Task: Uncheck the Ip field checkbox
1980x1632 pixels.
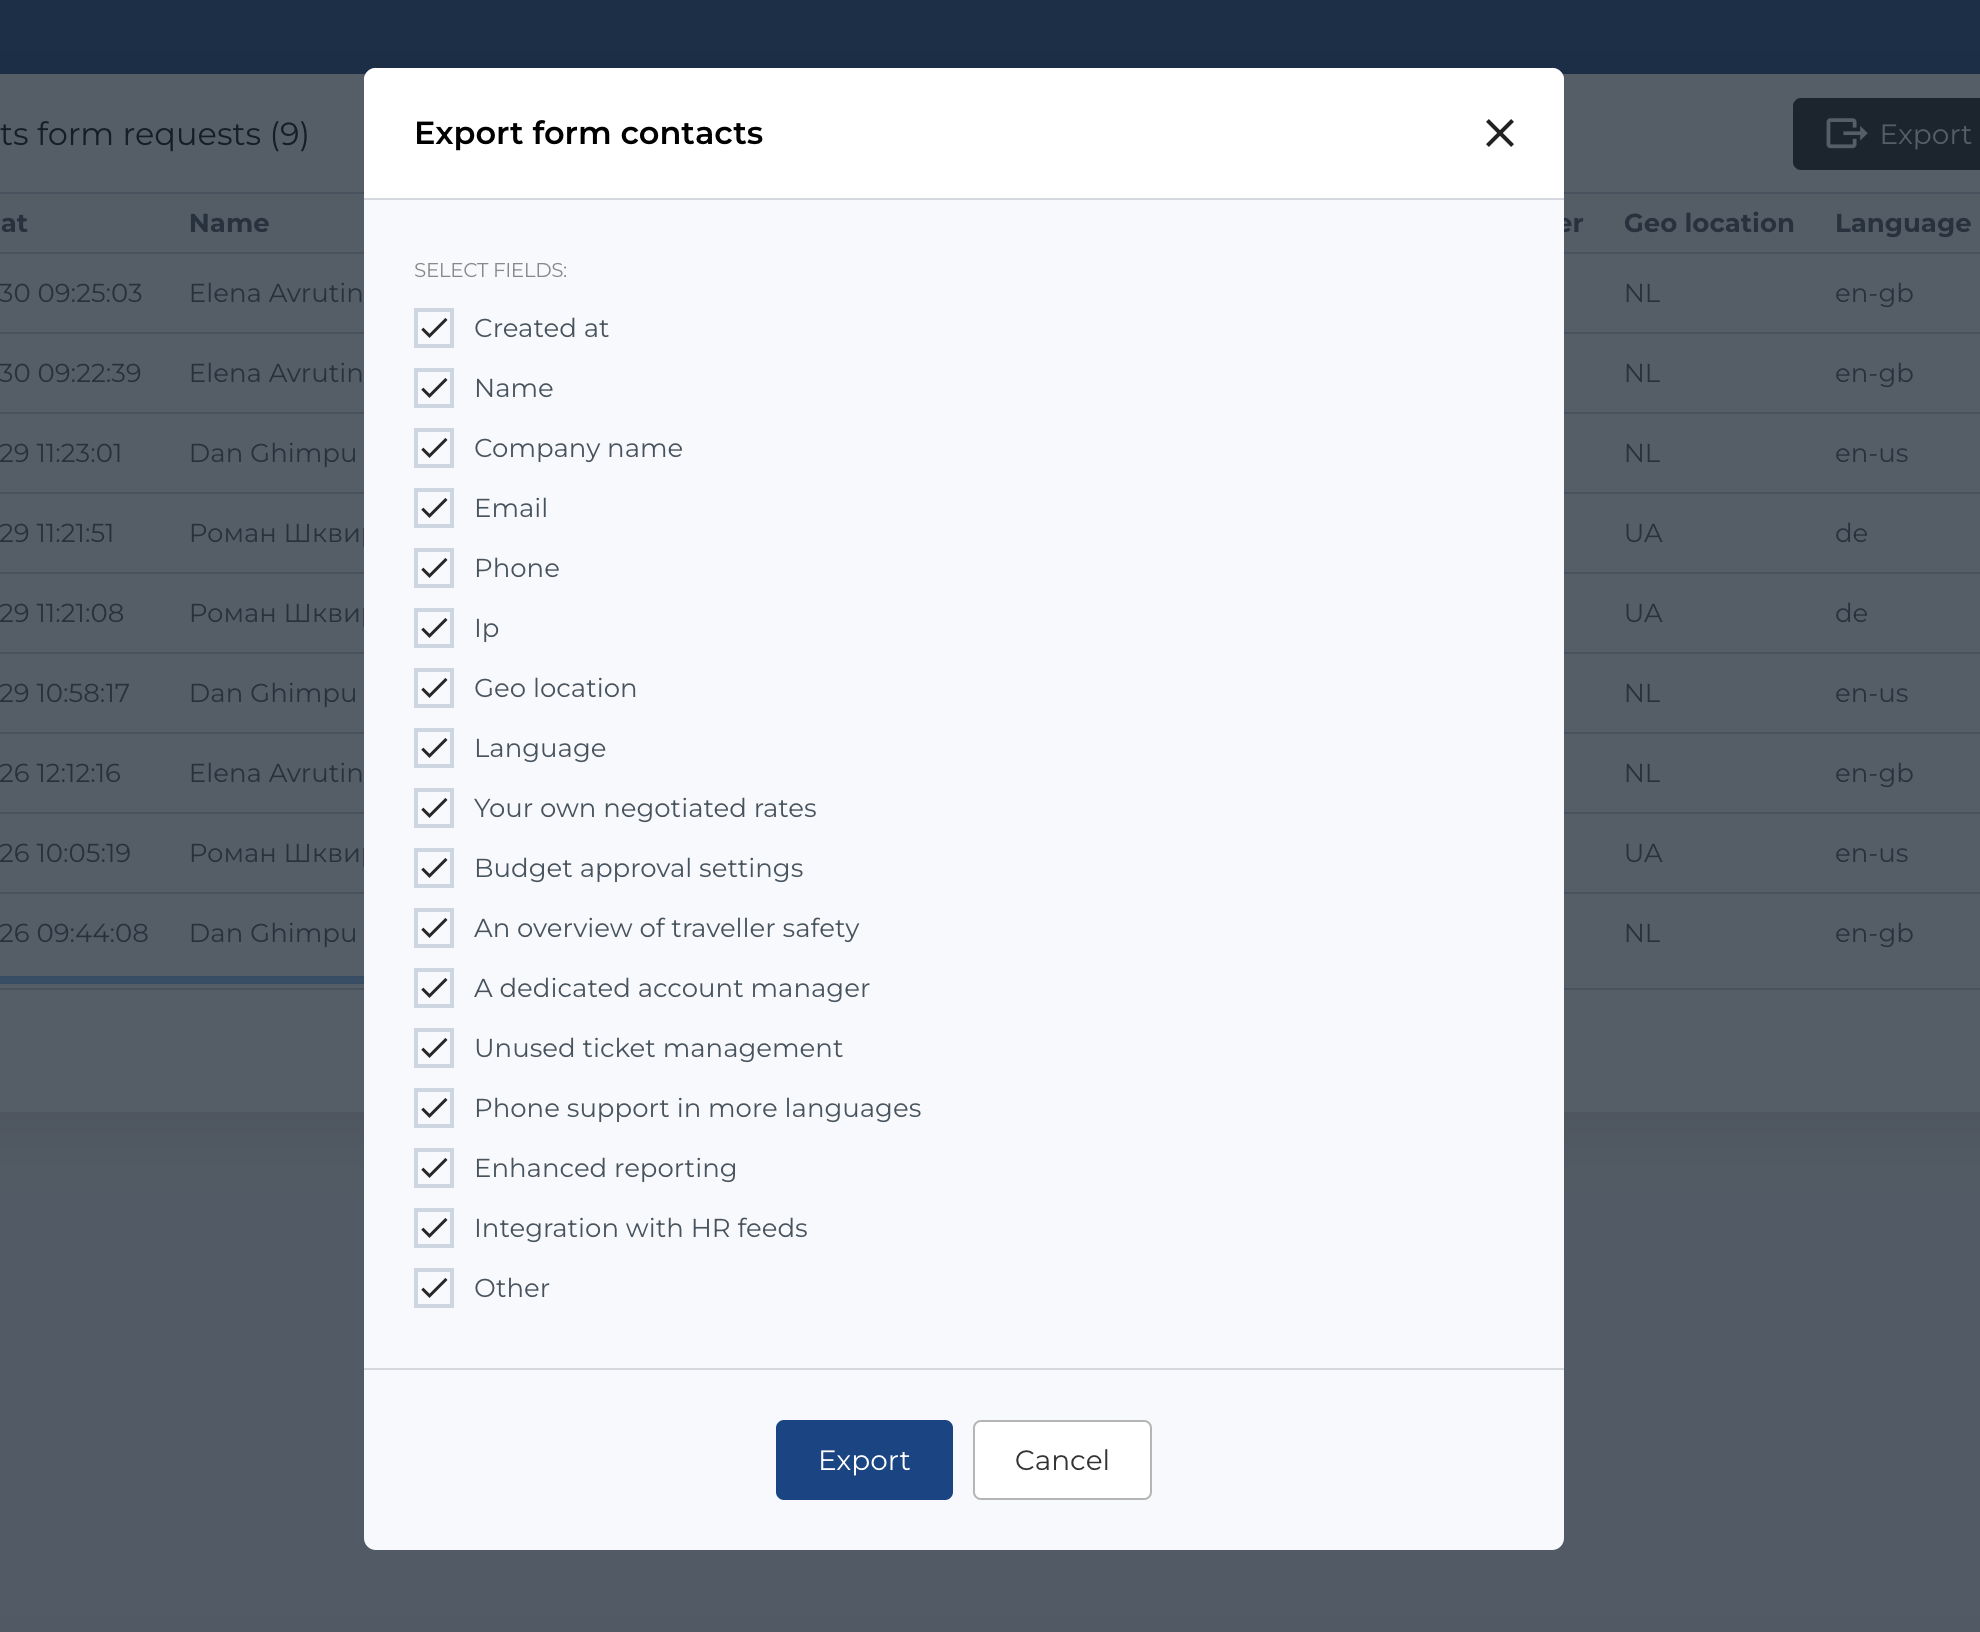Action: pos(434,628)
